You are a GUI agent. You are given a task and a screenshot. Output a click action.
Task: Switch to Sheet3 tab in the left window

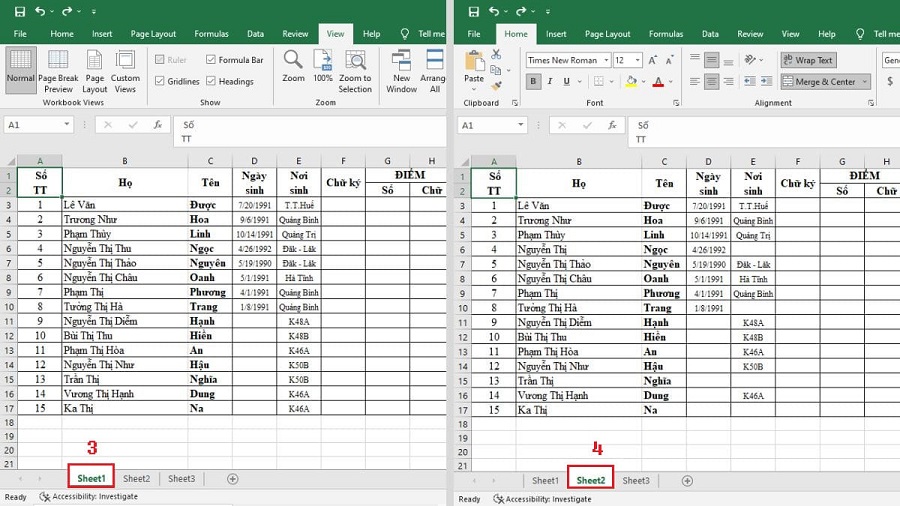pyautogui.click(x=181, y=479)
